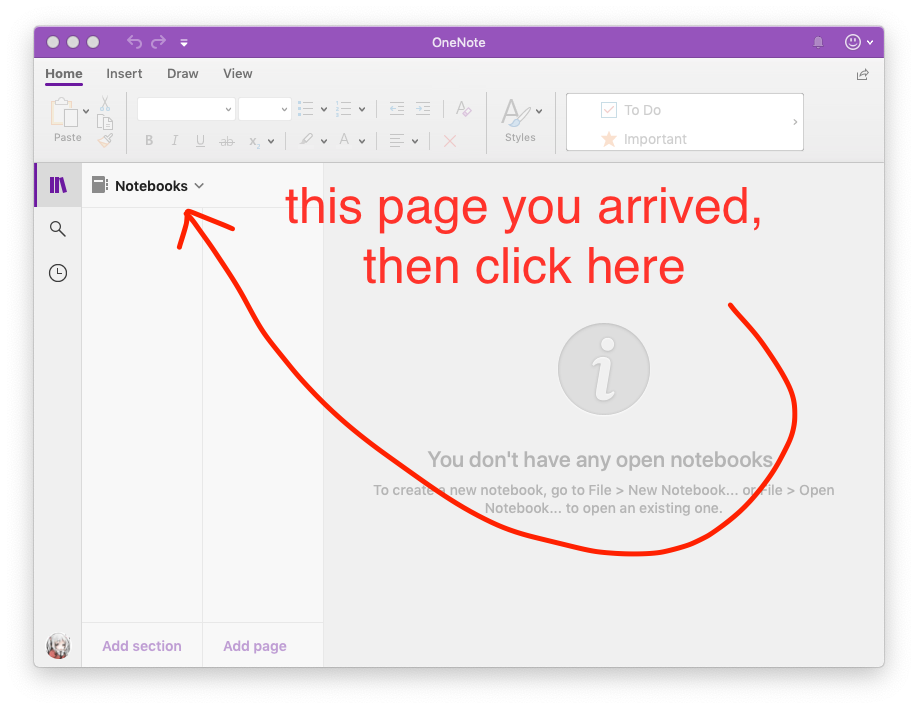This screenshot has height=709, width=918.
Task: Click the Decrease Indent icon
Action: pos(397,109)
